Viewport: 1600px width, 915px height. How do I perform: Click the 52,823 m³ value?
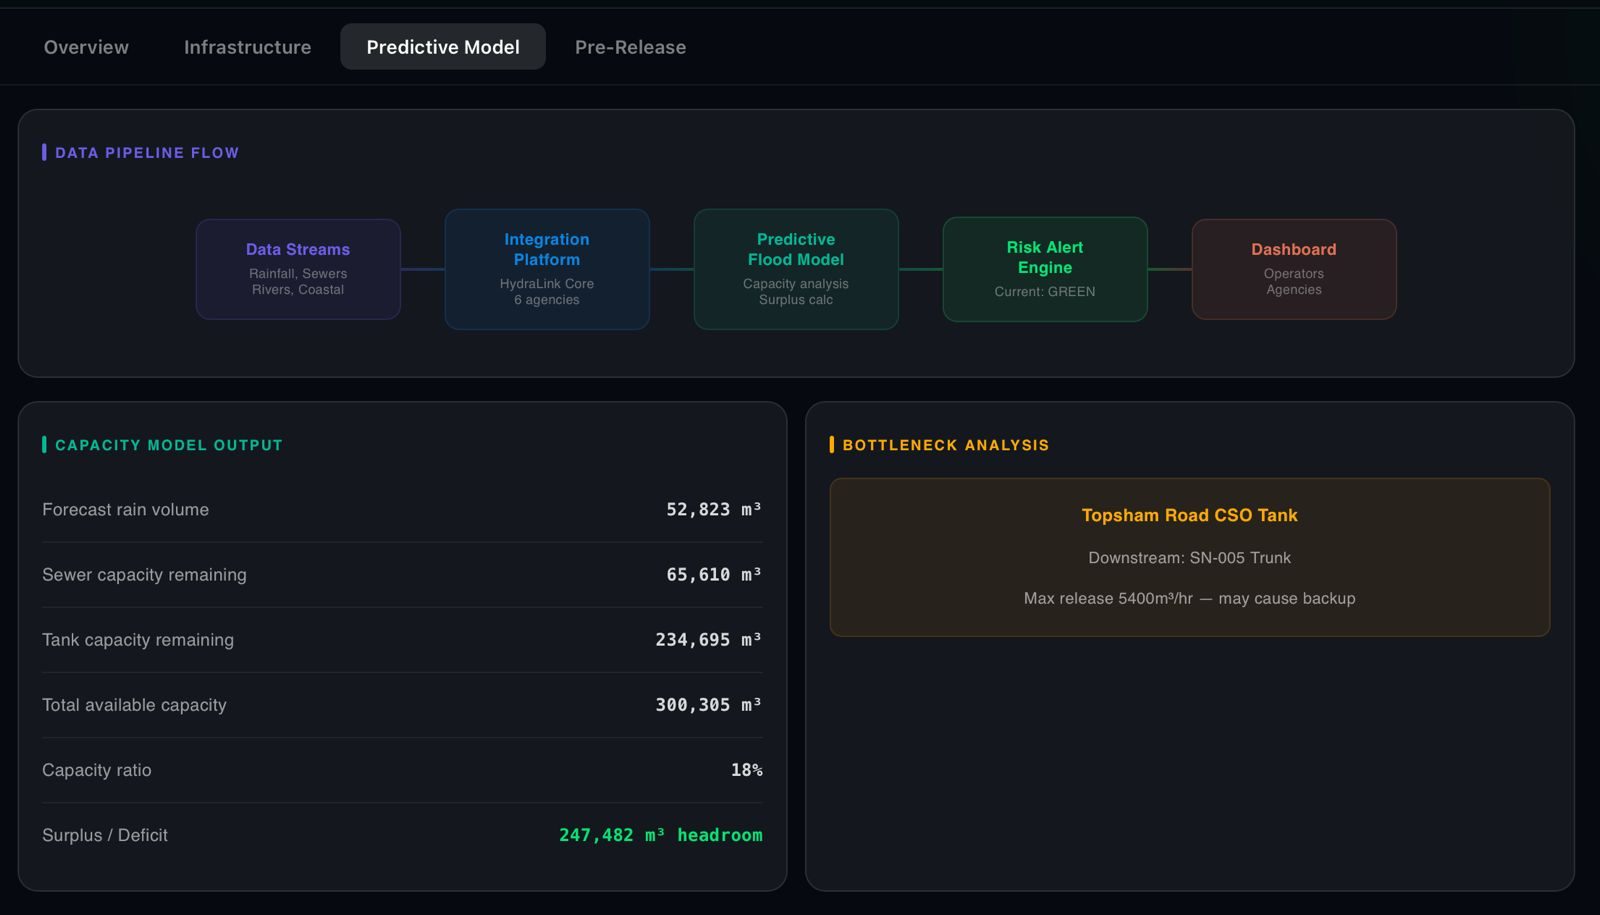point(714,510)
